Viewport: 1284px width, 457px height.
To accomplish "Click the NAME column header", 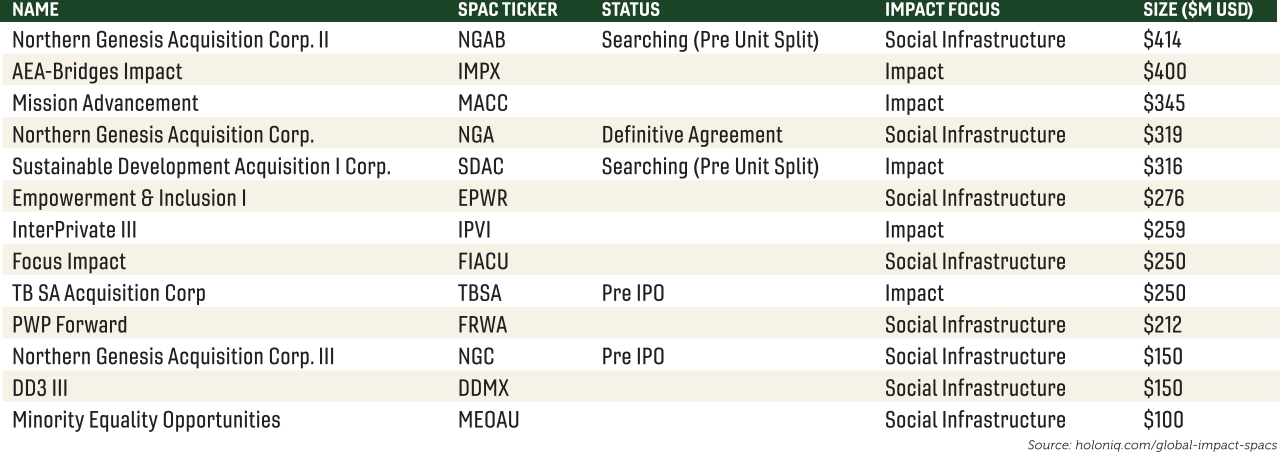I will (36, 10).
